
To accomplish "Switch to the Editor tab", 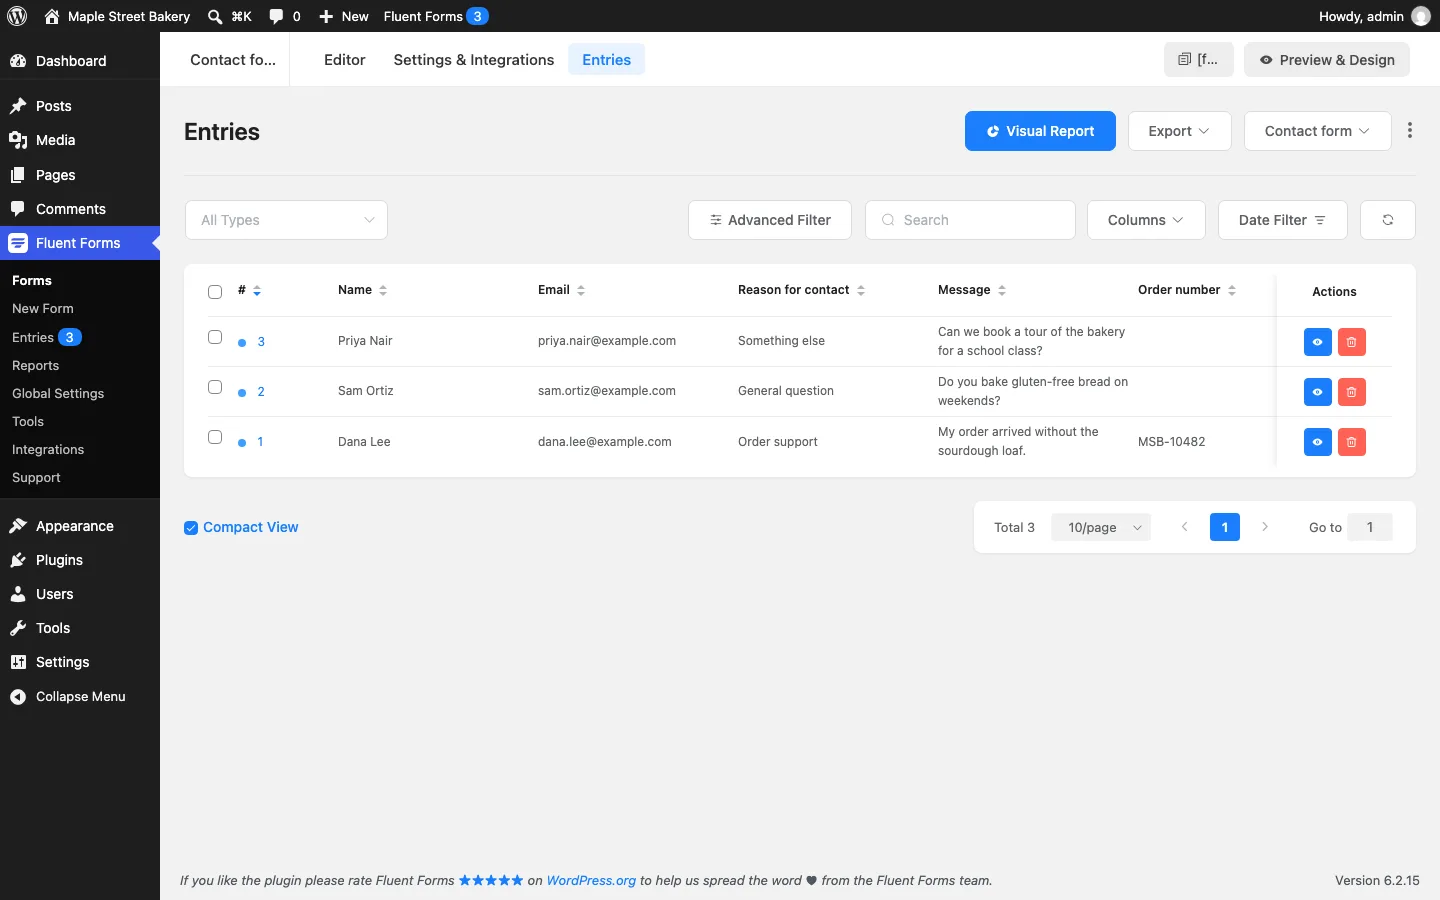I will pos(345,60).
